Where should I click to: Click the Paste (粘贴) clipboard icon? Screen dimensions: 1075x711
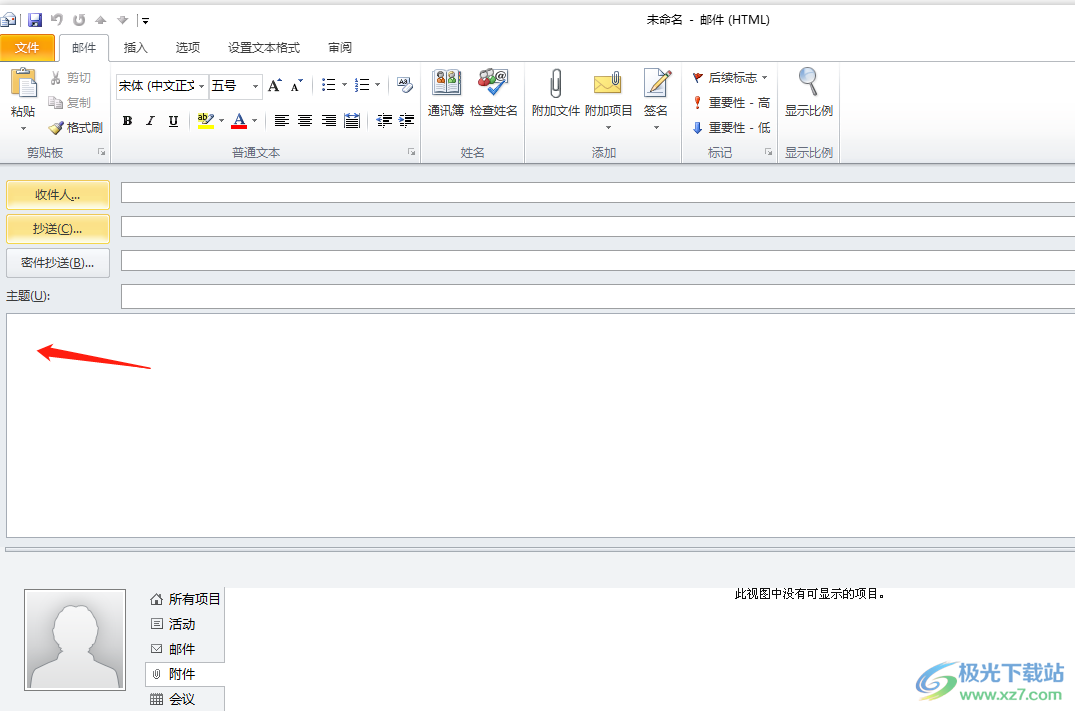pyautogui.click(x=23, y=86)
